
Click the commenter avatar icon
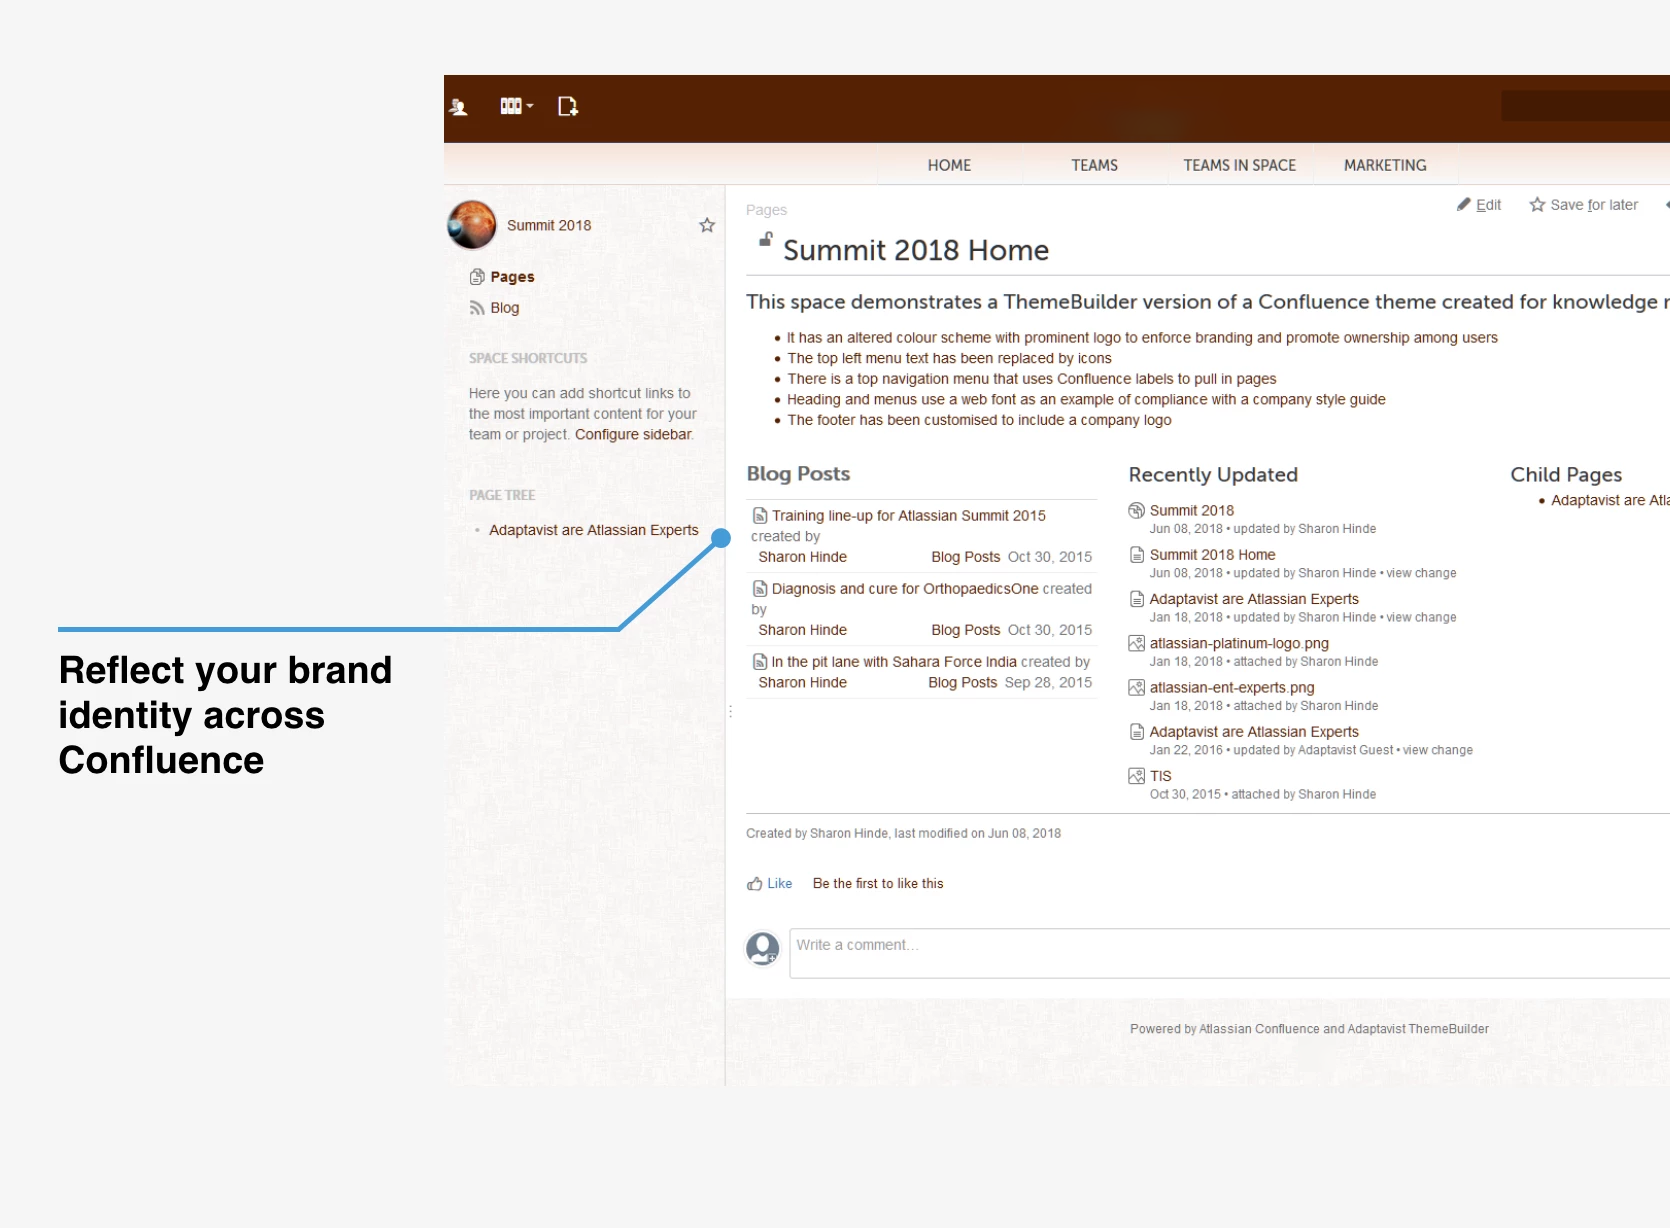763,948
